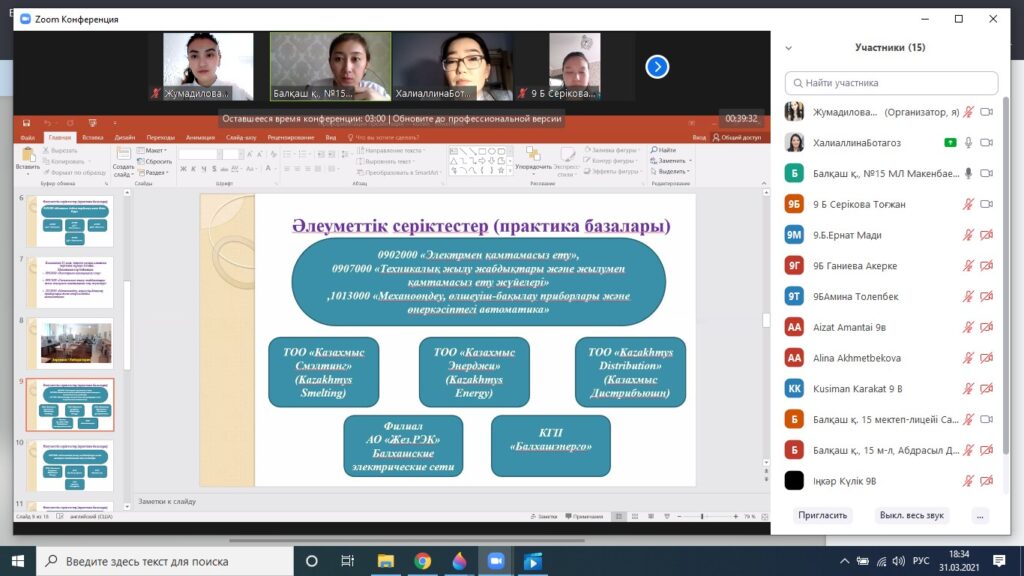Open File Explorer from the taskbar

point(386,561)
